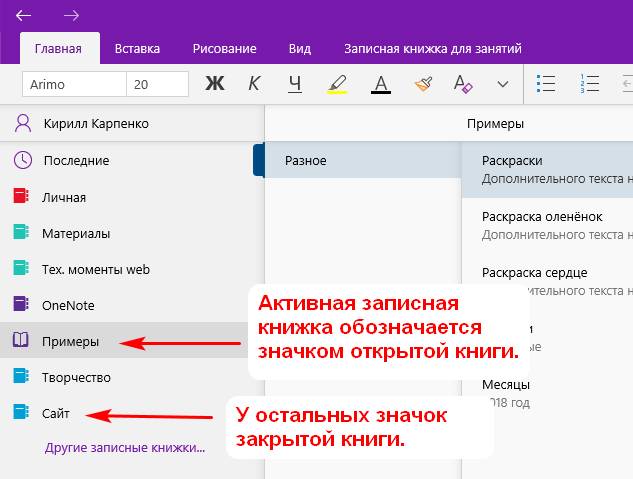Click the user profile icon
Screen dimensions: 633x479
tap(23, 123)
